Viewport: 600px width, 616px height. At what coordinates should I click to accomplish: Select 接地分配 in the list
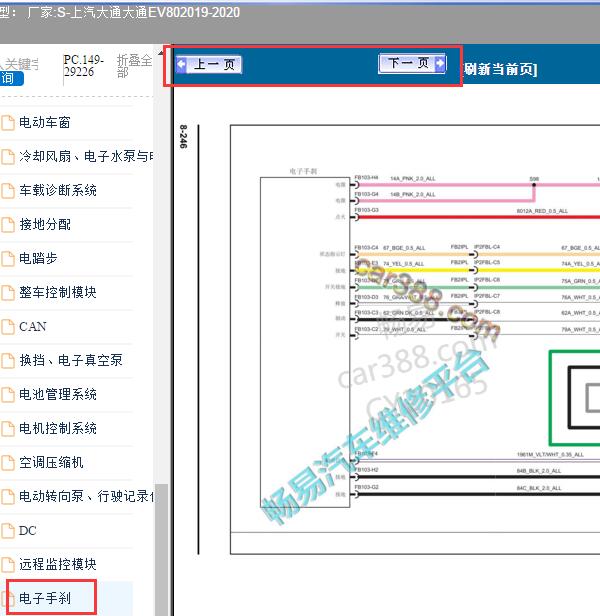(x=45, y=224)
